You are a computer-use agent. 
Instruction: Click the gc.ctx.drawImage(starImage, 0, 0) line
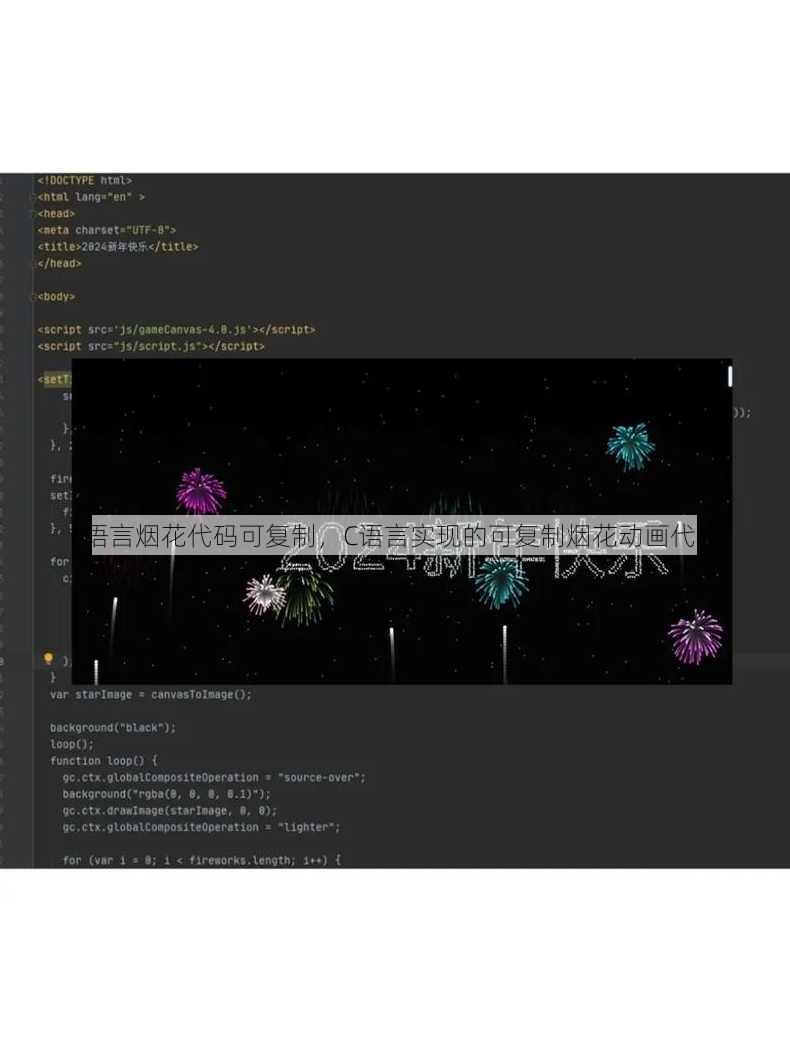point(170,810)
